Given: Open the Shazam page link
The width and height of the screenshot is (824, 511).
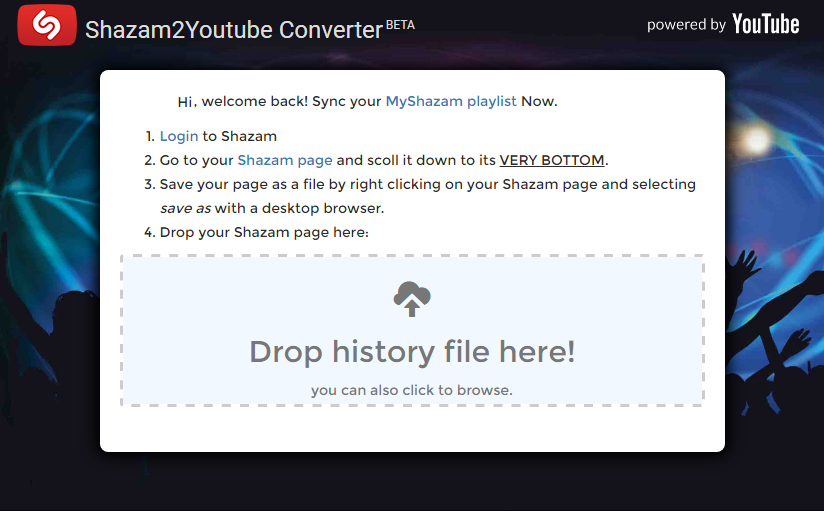Looking at the screenshot, I should (x=285, y=160).
